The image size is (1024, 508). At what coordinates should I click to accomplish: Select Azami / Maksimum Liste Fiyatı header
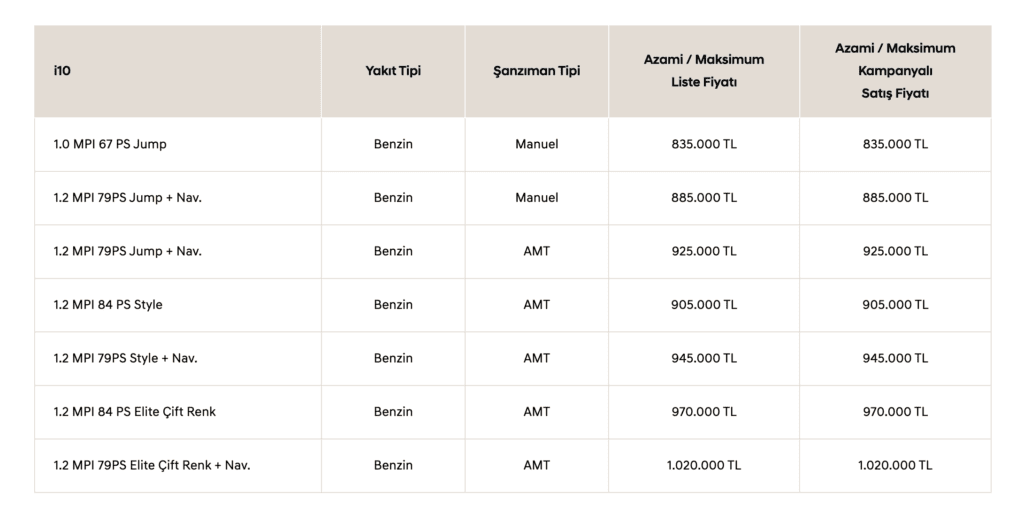point(704,71)
